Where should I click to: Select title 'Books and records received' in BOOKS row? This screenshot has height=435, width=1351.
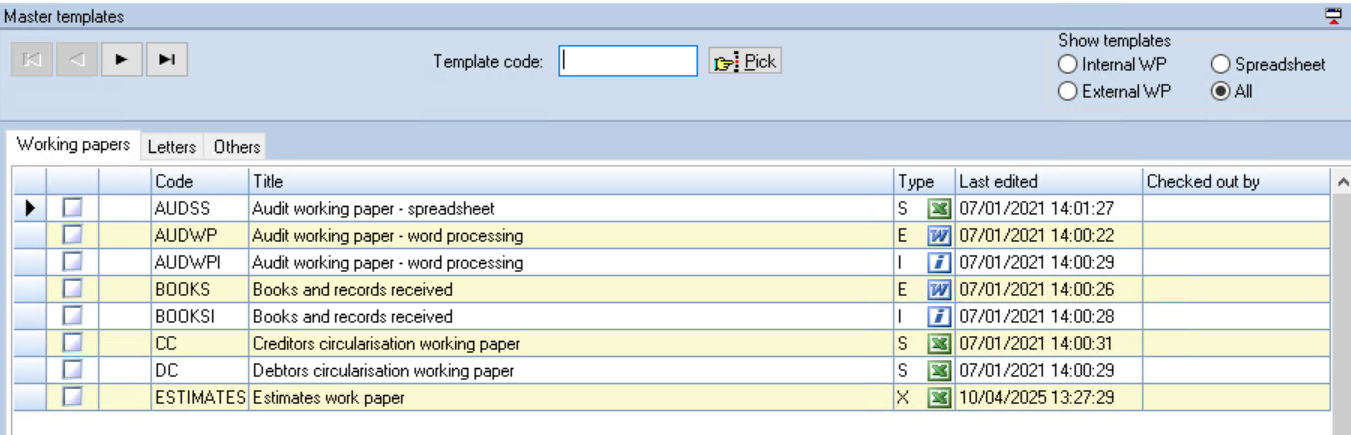point(352,290)
